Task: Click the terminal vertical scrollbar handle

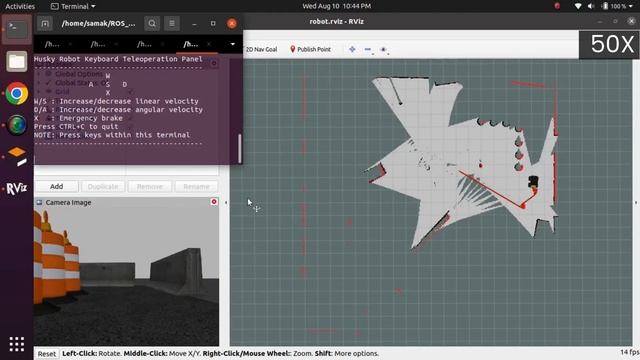Action: 240,148
